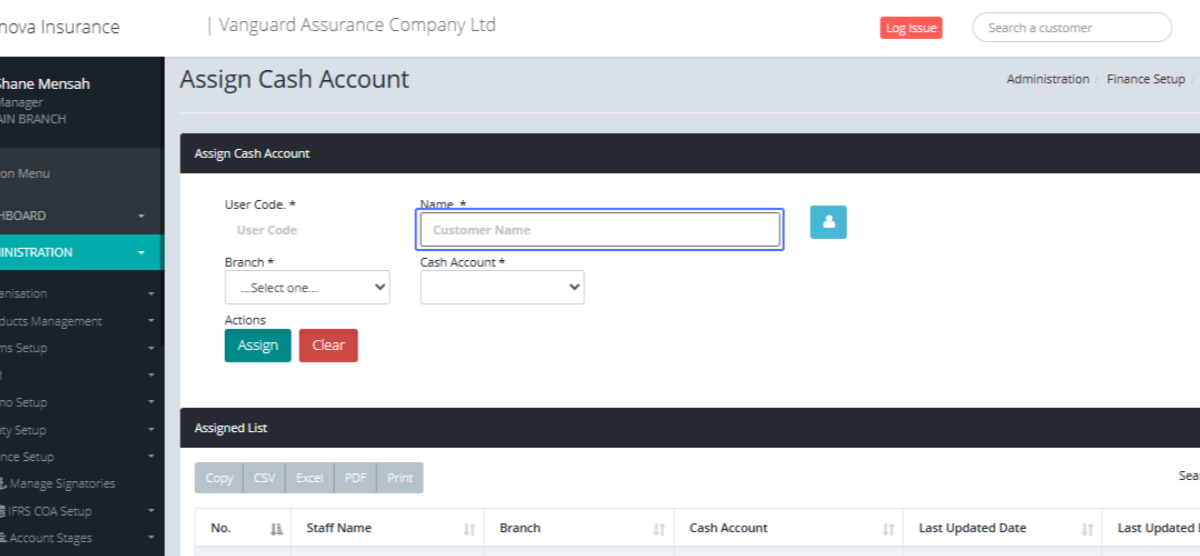1200x556 pixels.
Task: Click the Log Issue button
Action: pos(910,28)
